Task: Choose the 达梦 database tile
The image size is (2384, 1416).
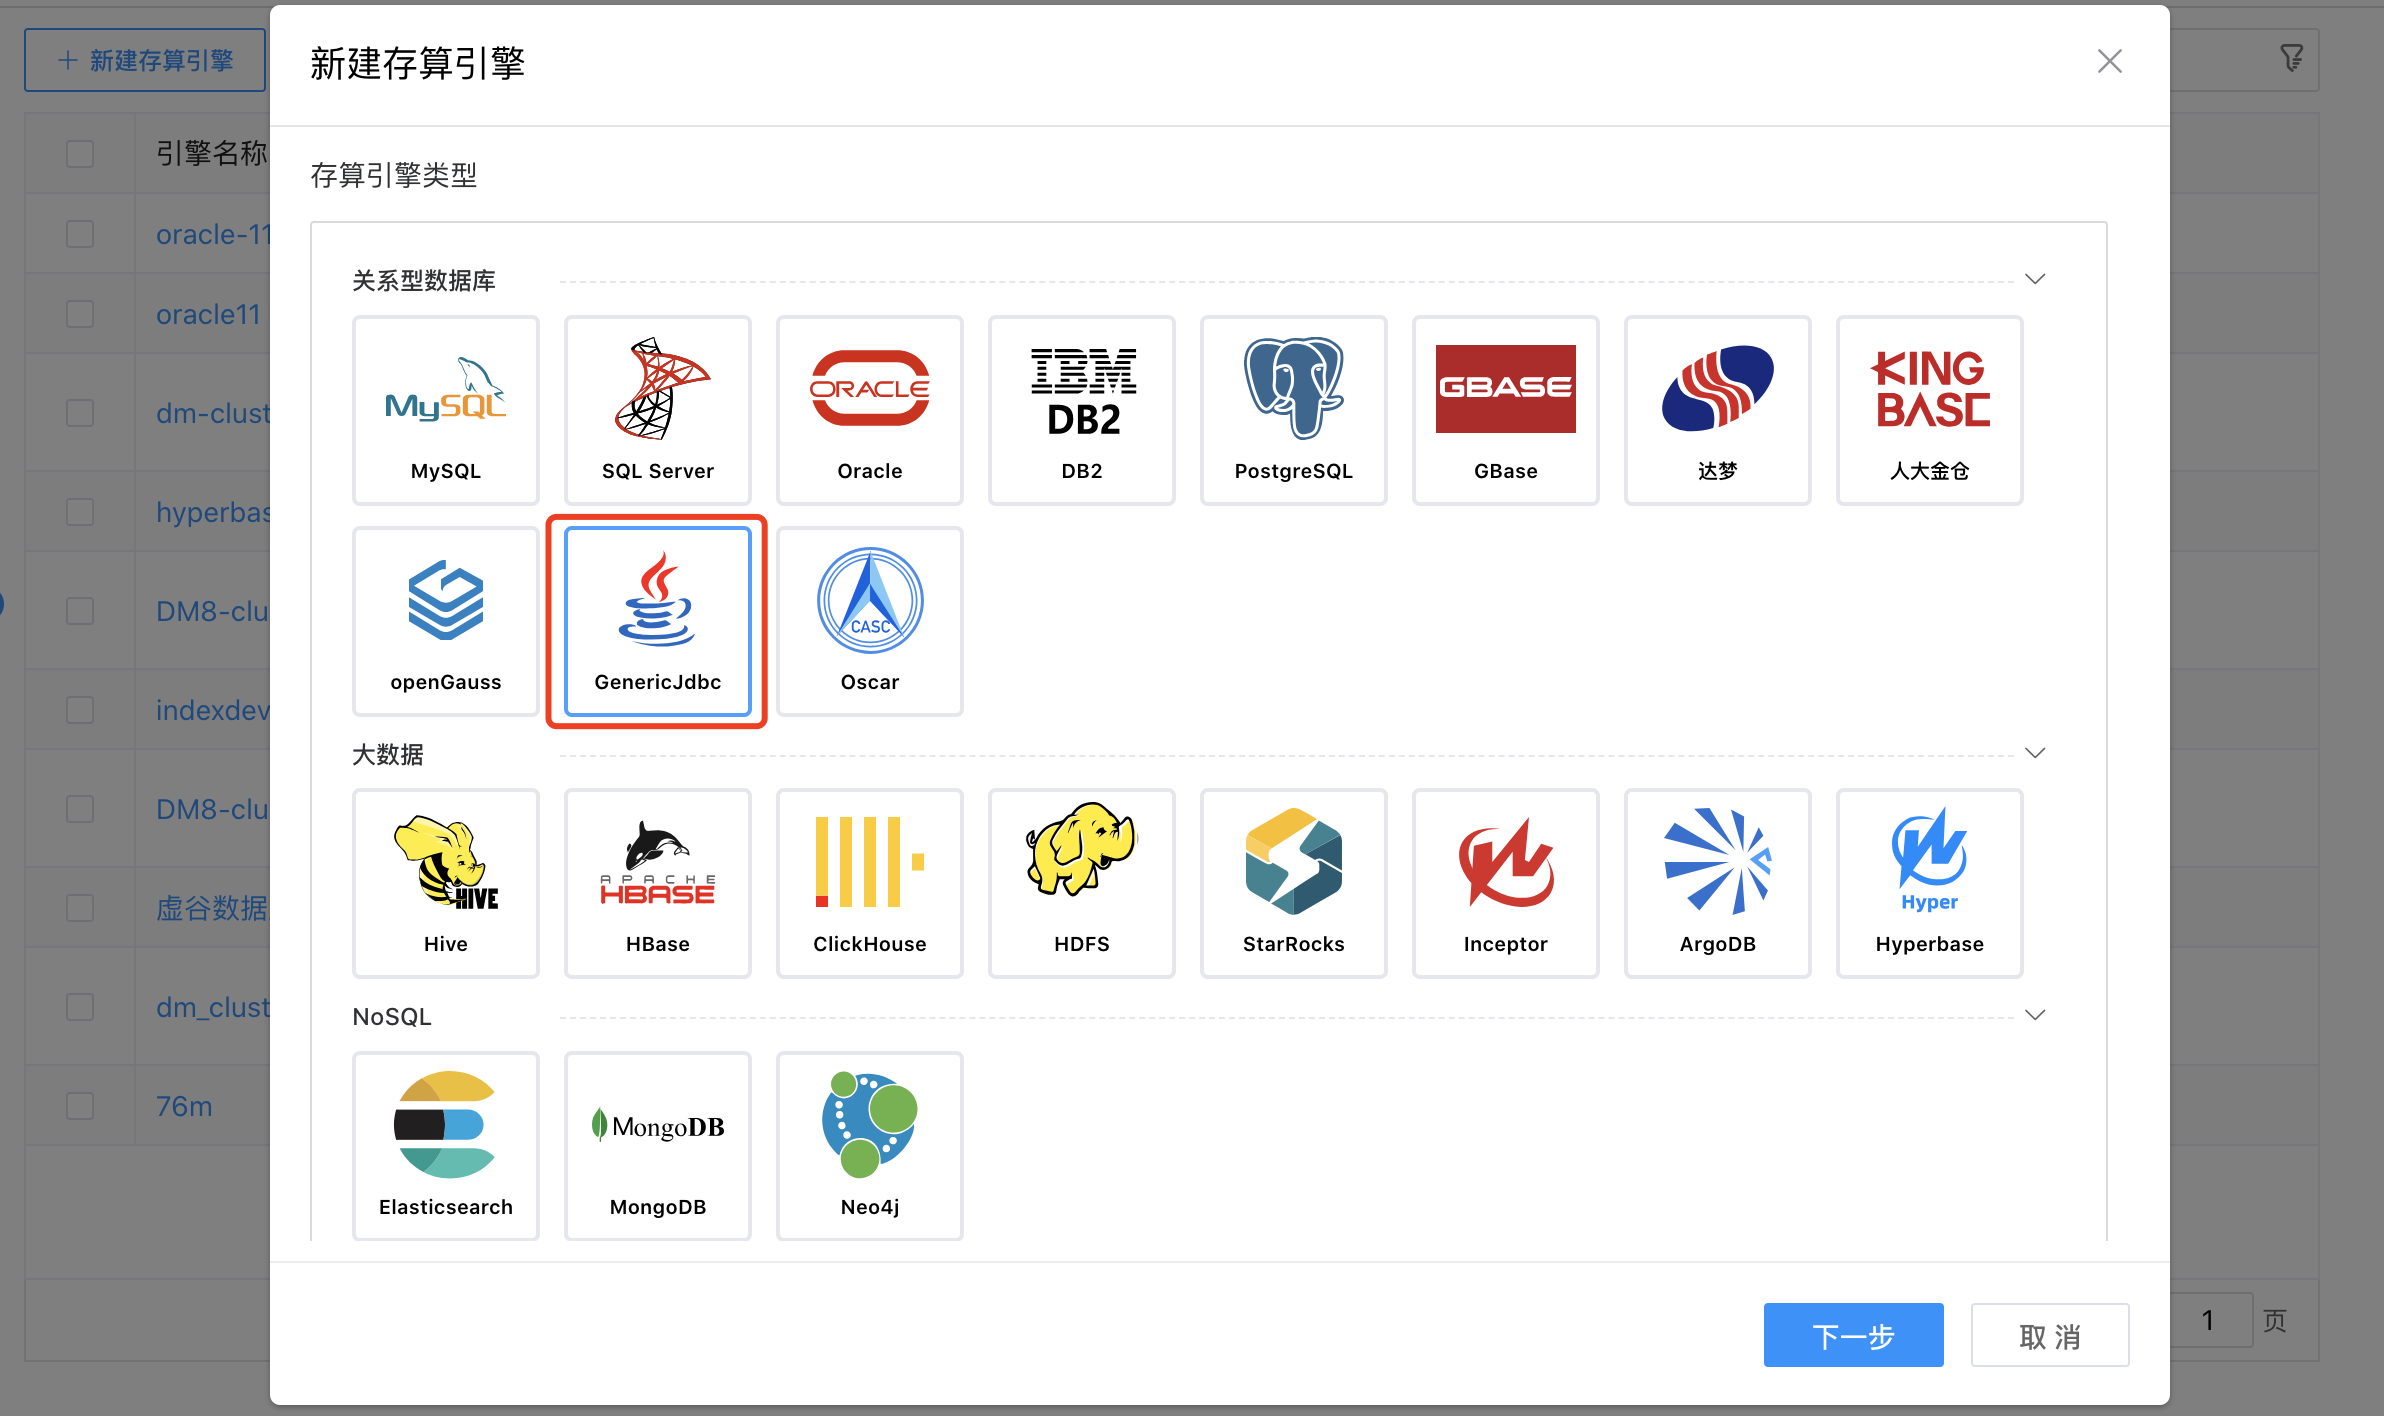Action: click(x=1718, y=410)
